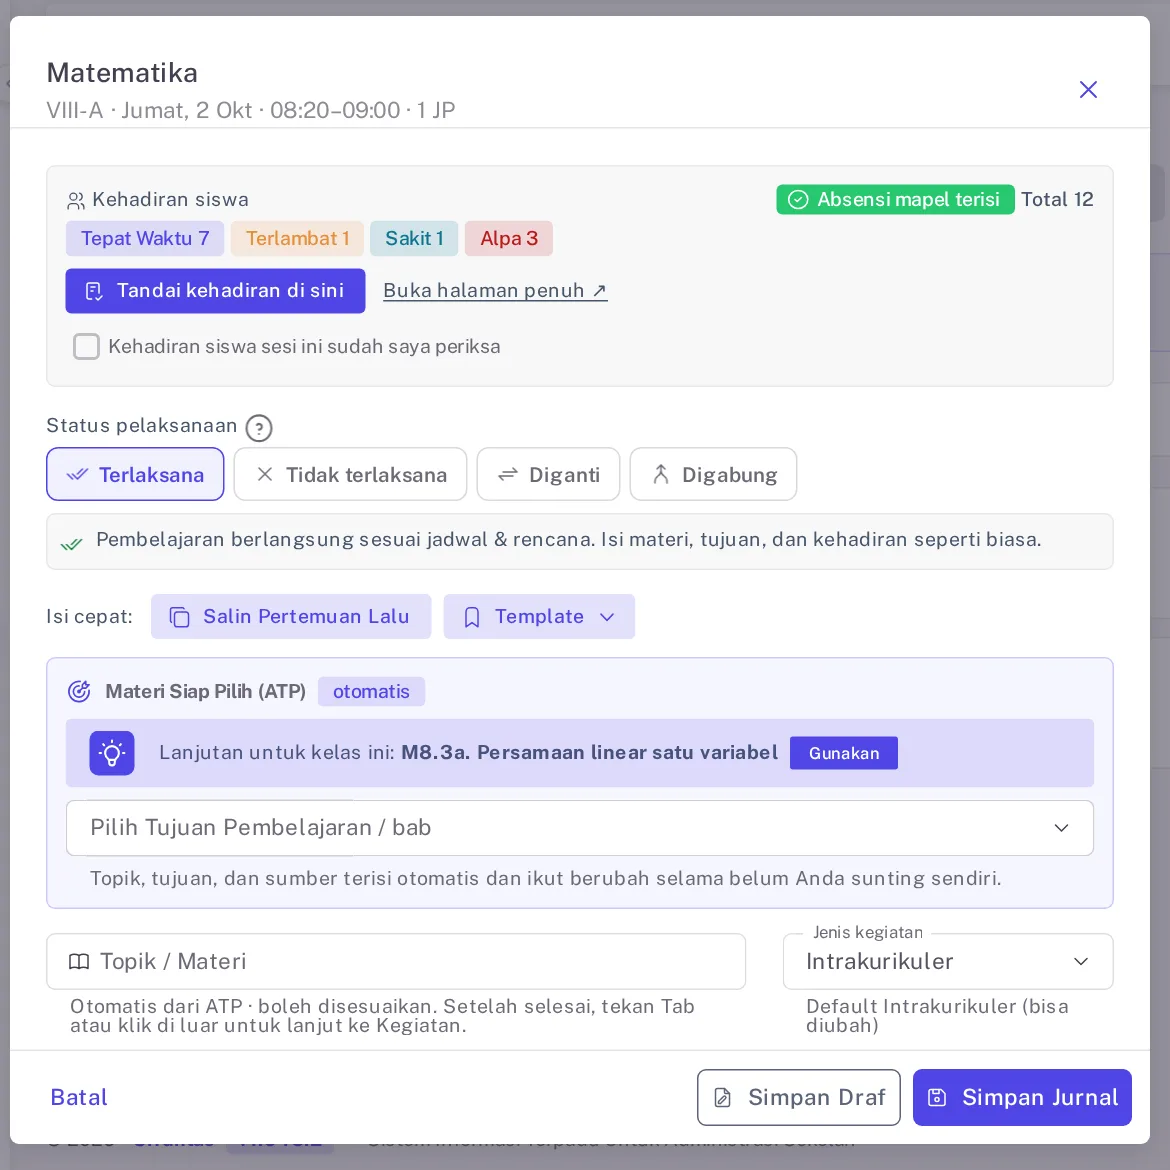Tick the Kehadiran siswa sesi ini sudah saya periksa checkbox
The height and width of the screenshot is (1170, 1170).
click(87, 346)
